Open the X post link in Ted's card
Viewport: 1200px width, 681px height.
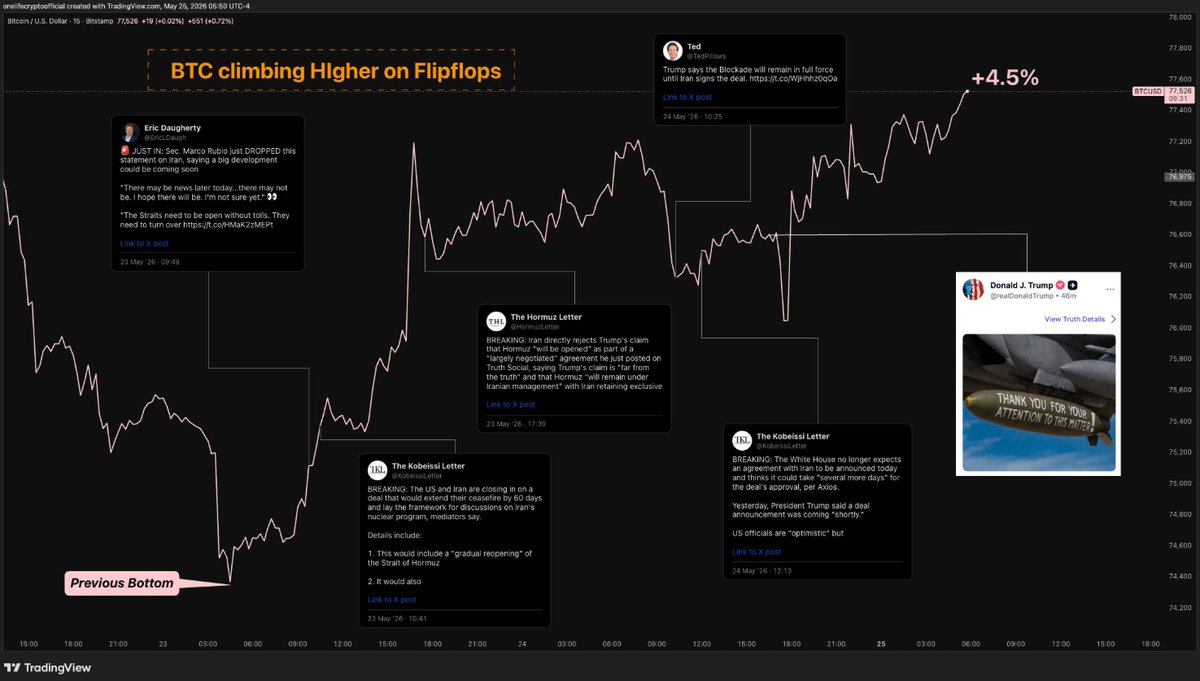coord(688,97)
